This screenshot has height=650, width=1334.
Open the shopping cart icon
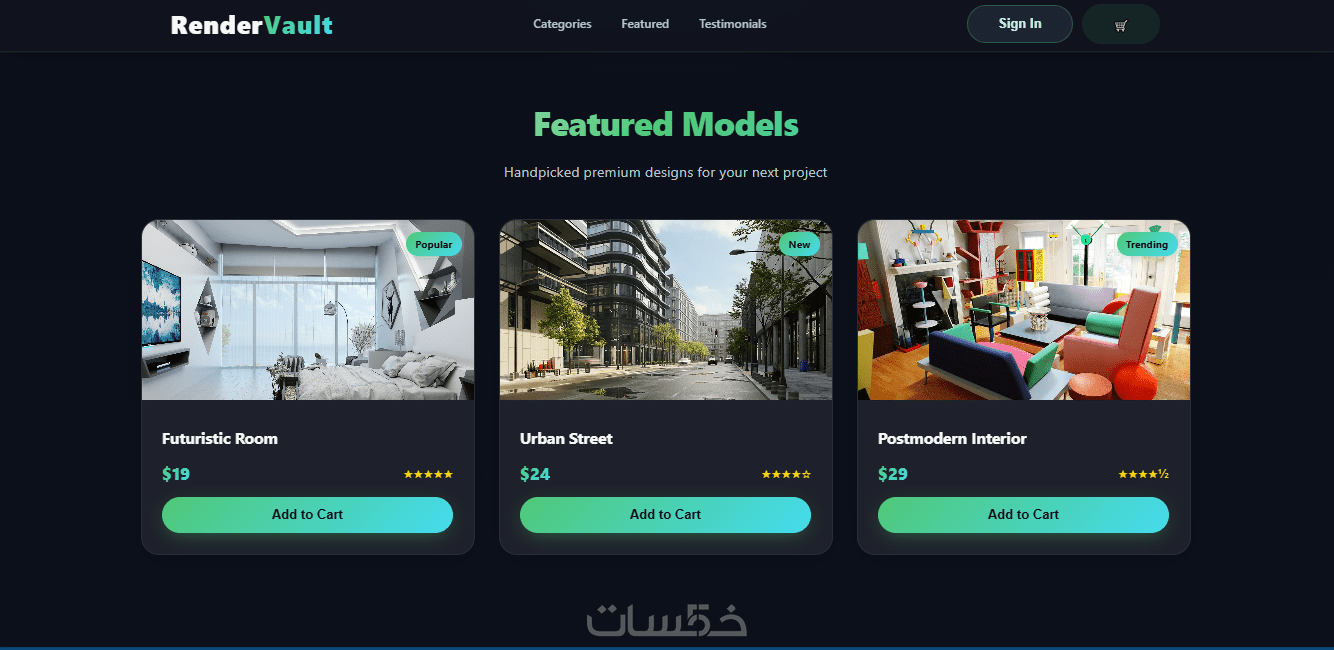pos(1120,25)
